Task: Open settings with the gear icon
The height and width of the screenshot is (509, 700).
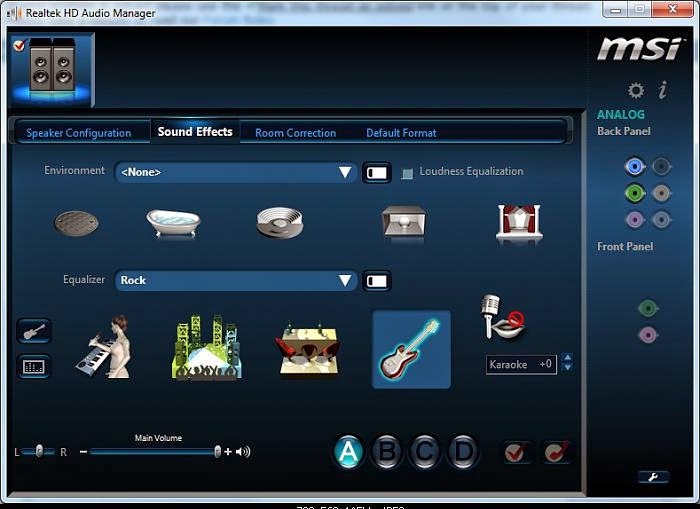Action: (636, 90)
